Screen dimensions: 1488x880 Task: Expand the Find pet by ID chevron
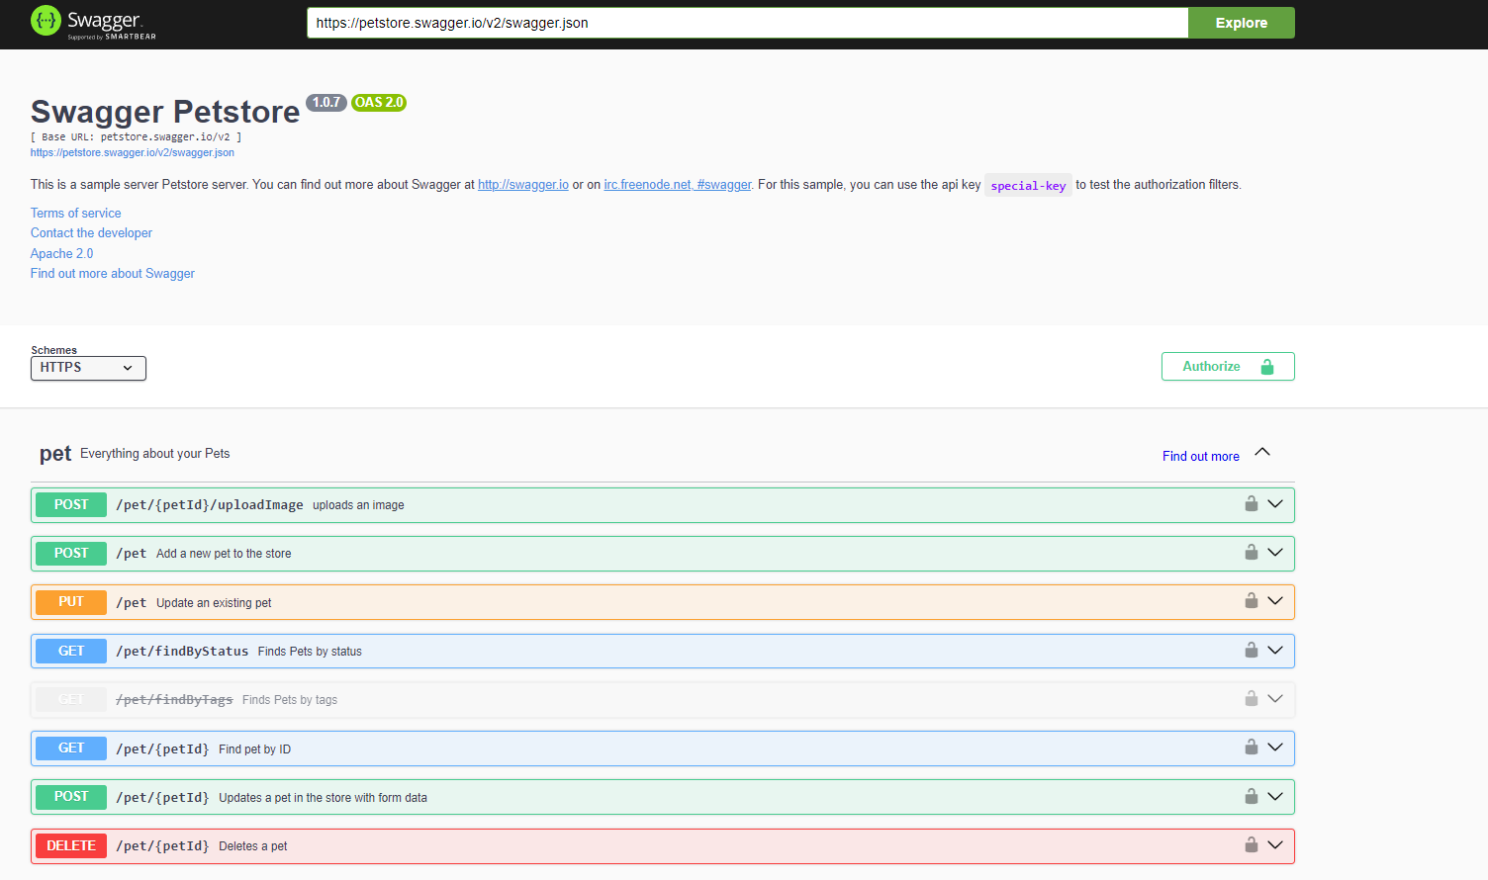(1275, 747)
